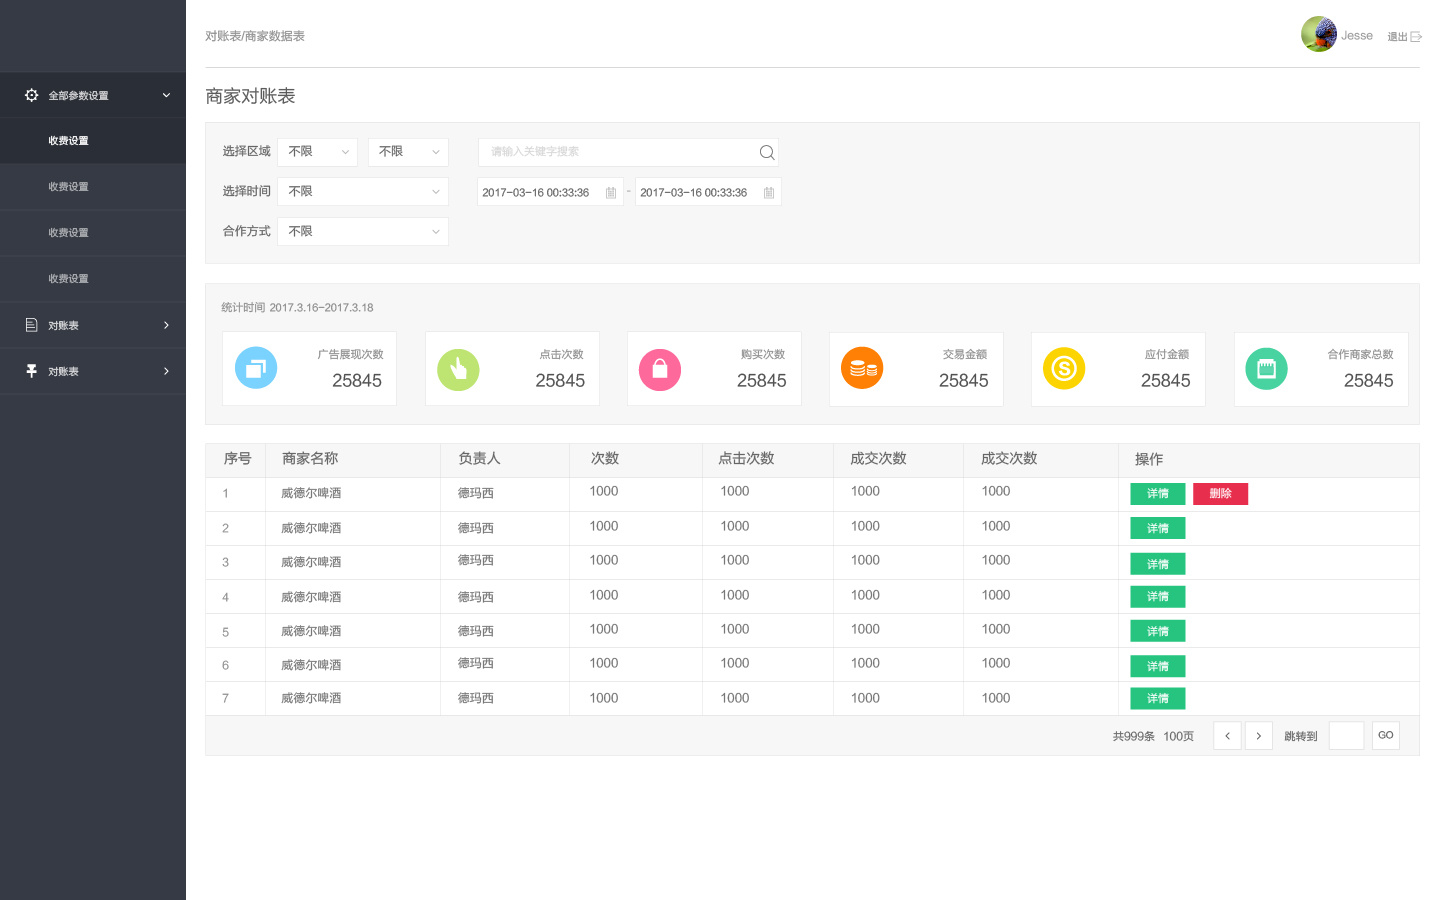The image size is (1440, 900).
Task: Click 详情 button in row 4
Action: pyautogui.click(x=1158, y=597)
